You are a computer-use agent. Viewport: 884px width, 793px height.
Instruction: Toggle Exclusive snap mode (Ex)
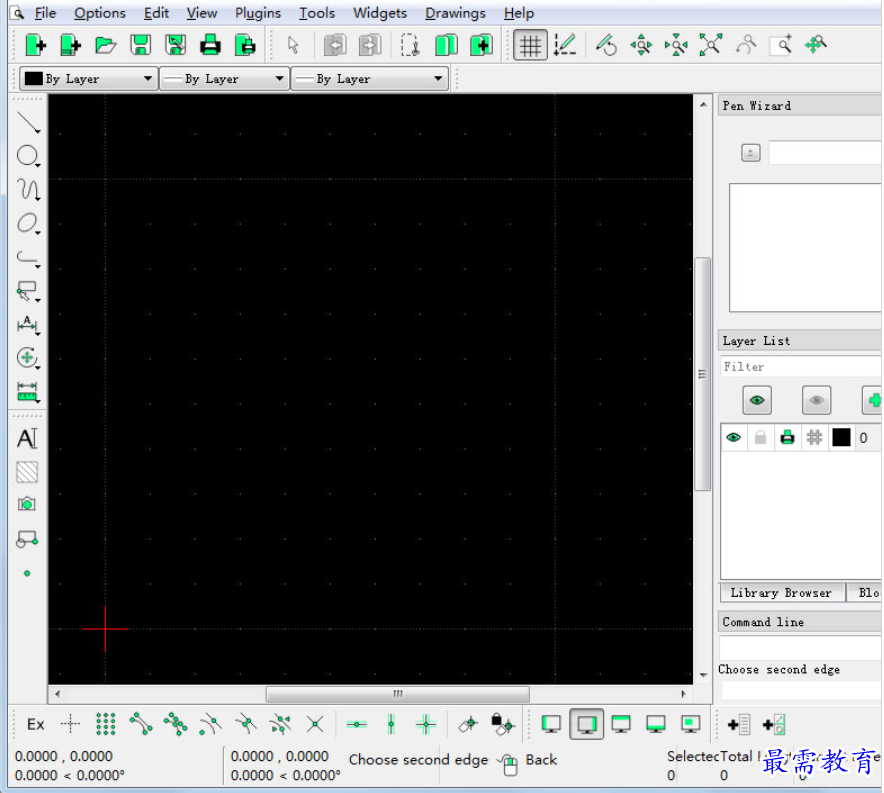click(x=36, y=724)
